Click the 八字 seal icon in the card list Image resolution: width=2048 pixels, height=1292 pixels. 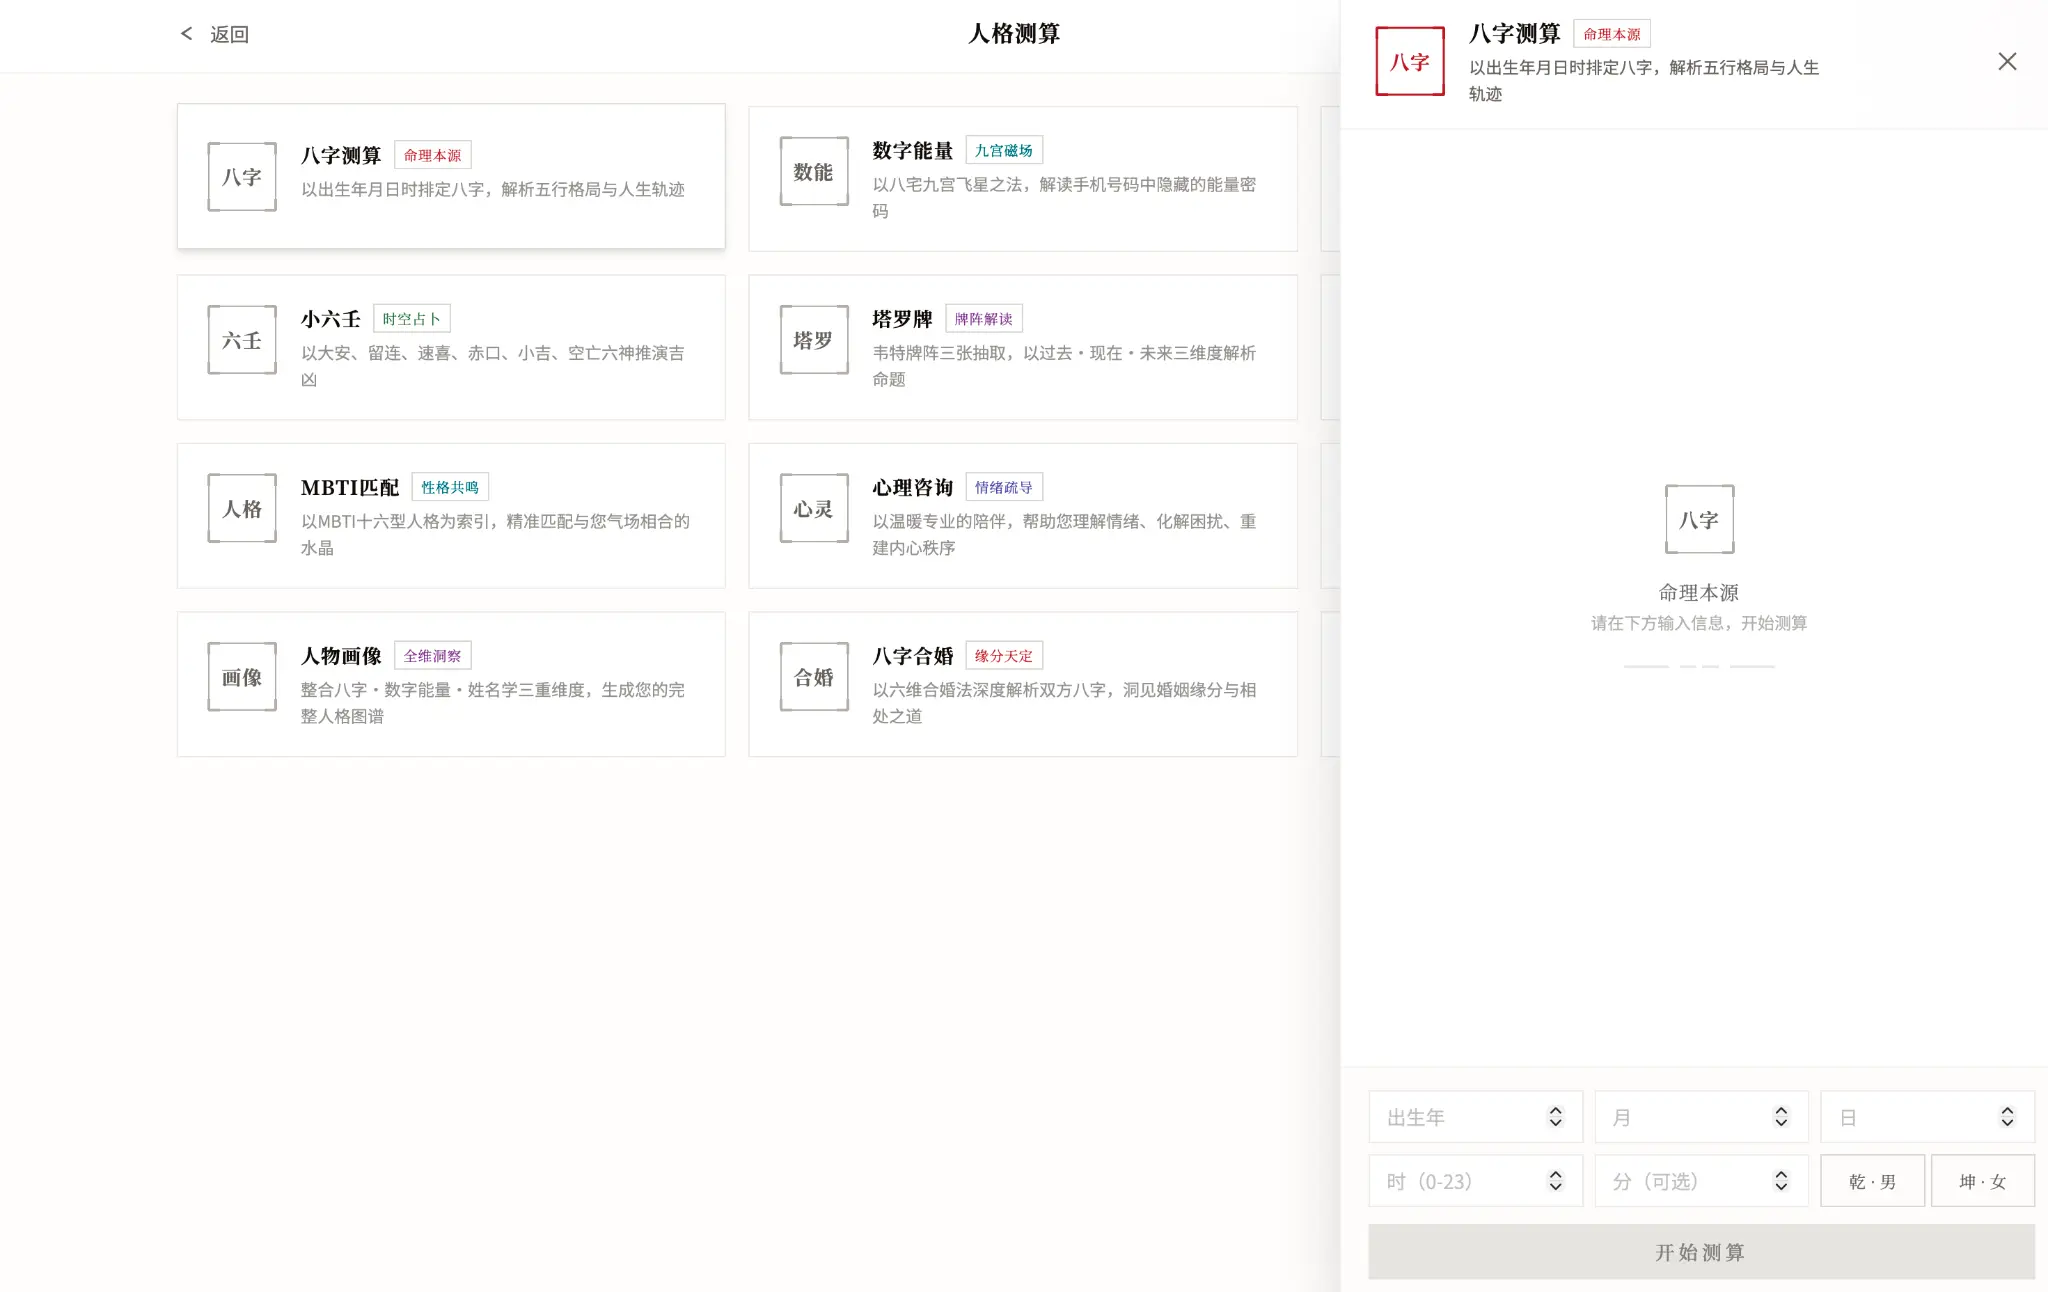point(242,177)
